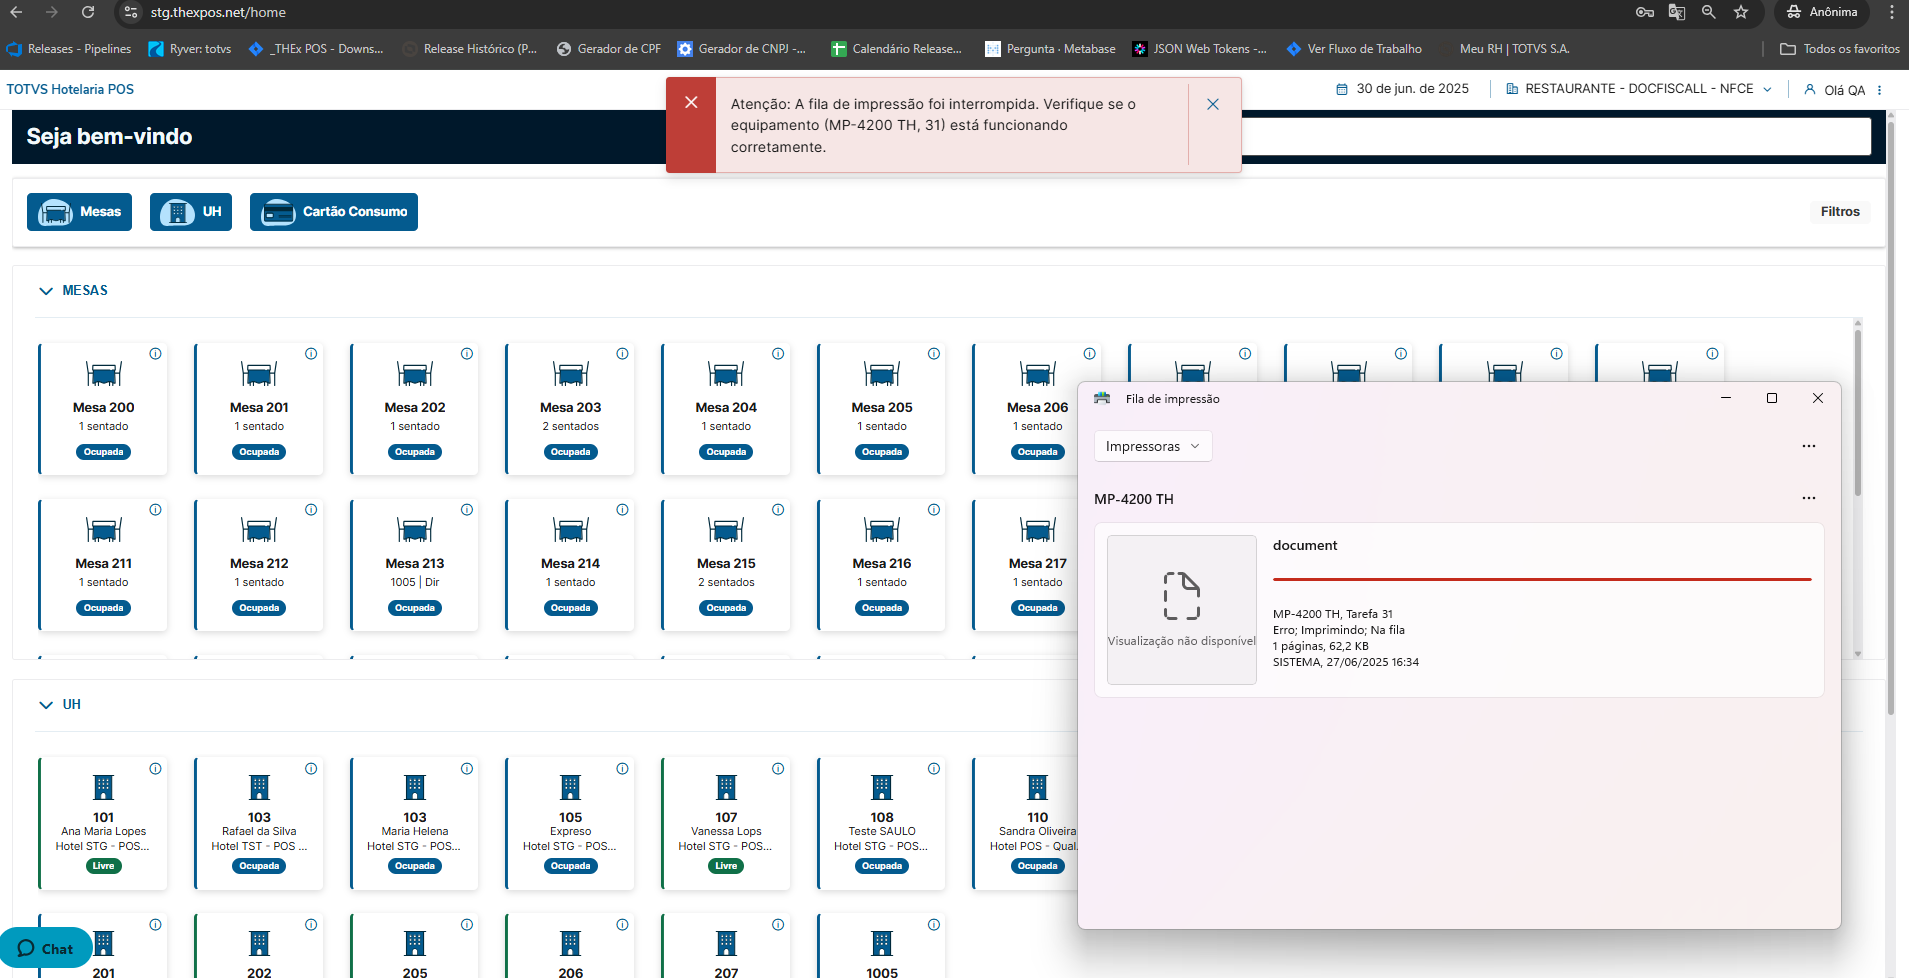Open the translate page icon
1909x978 pixels.
click(1677, 12)
